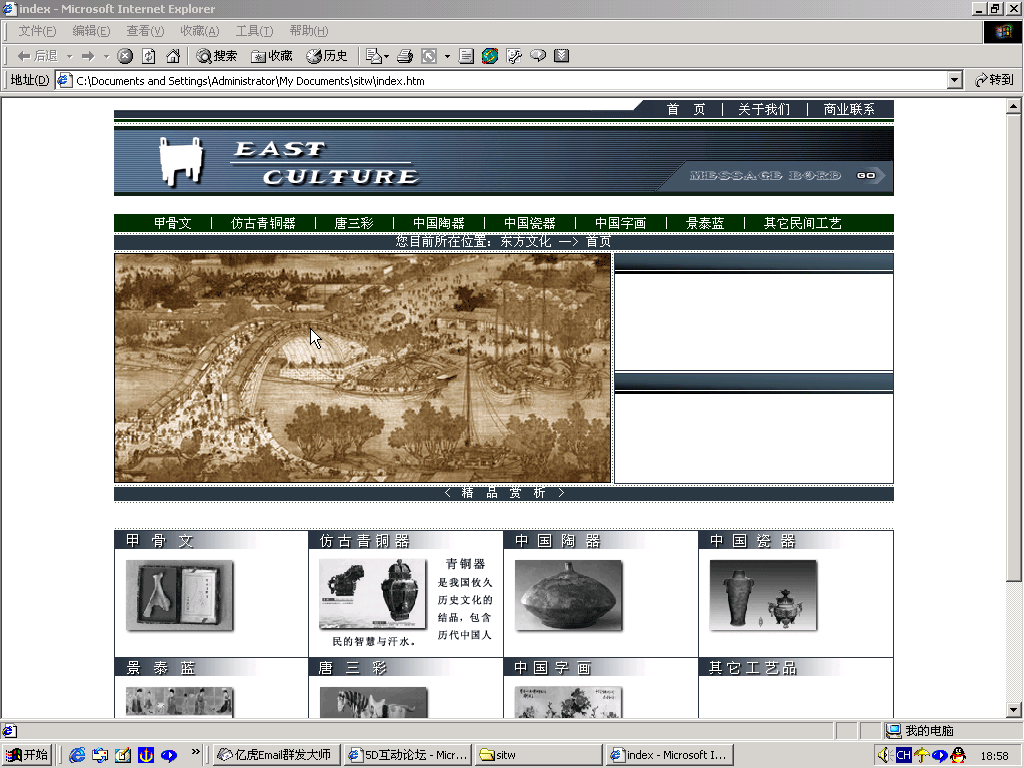Click the full-screen size toolbar icon
1024x768 pixels.
(429, 56)
